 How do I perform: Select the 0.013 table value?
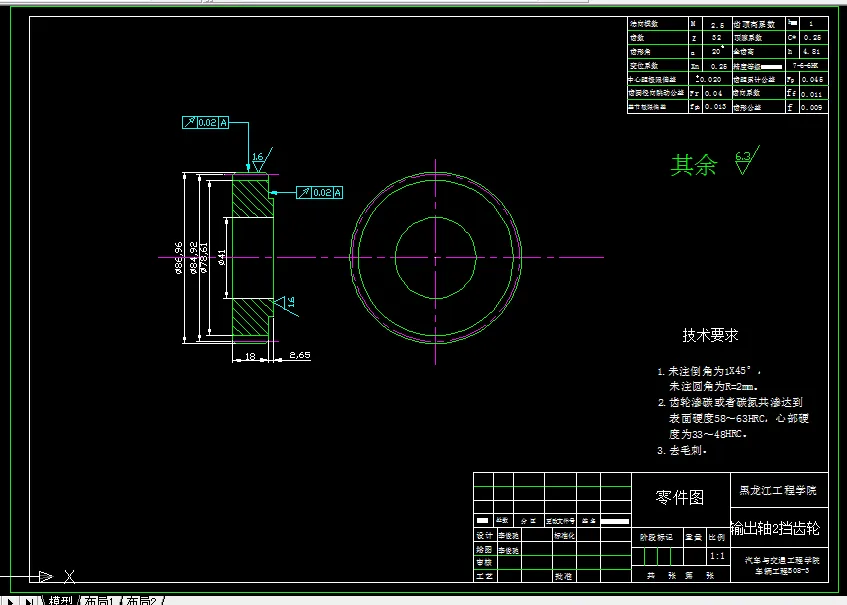pos(715,107)
